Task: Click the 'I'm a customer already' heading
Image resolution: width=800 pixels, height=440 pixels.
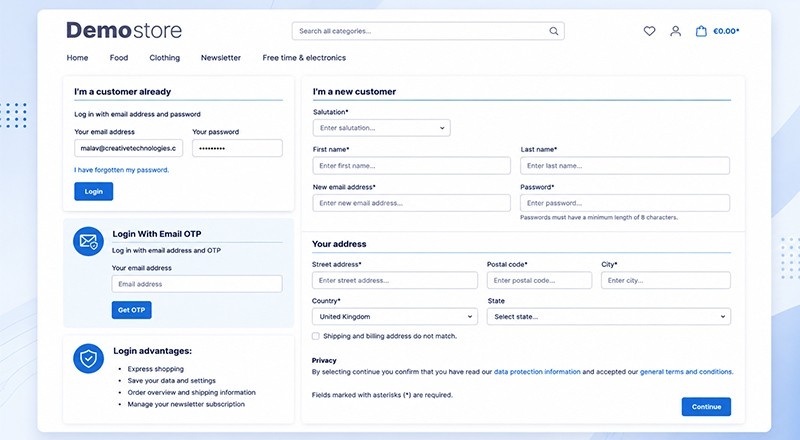Action: pyautogui.click(x=122, y=92)
